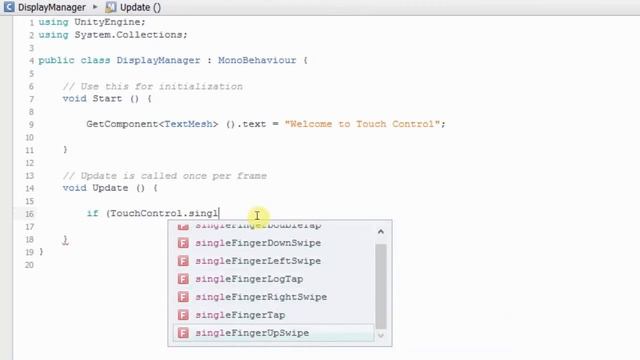Click line number 4 in the gutter

[31, 61]
